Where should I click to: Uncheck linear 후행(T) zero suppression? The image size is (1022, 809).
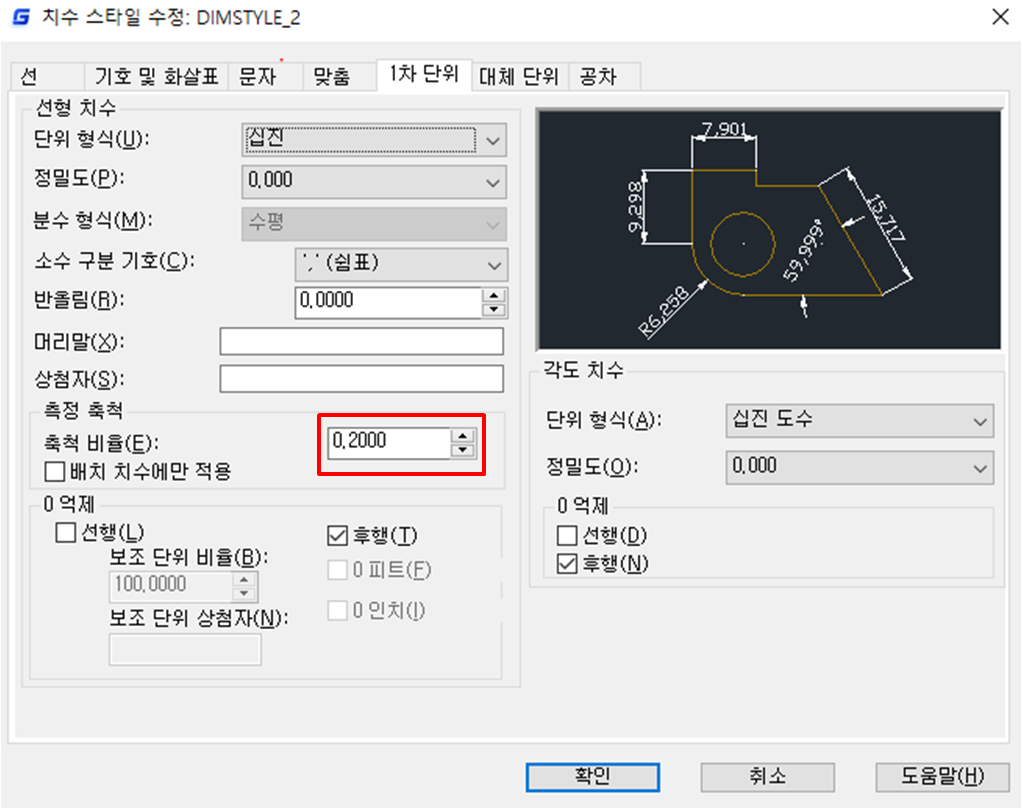coord(338,536)
